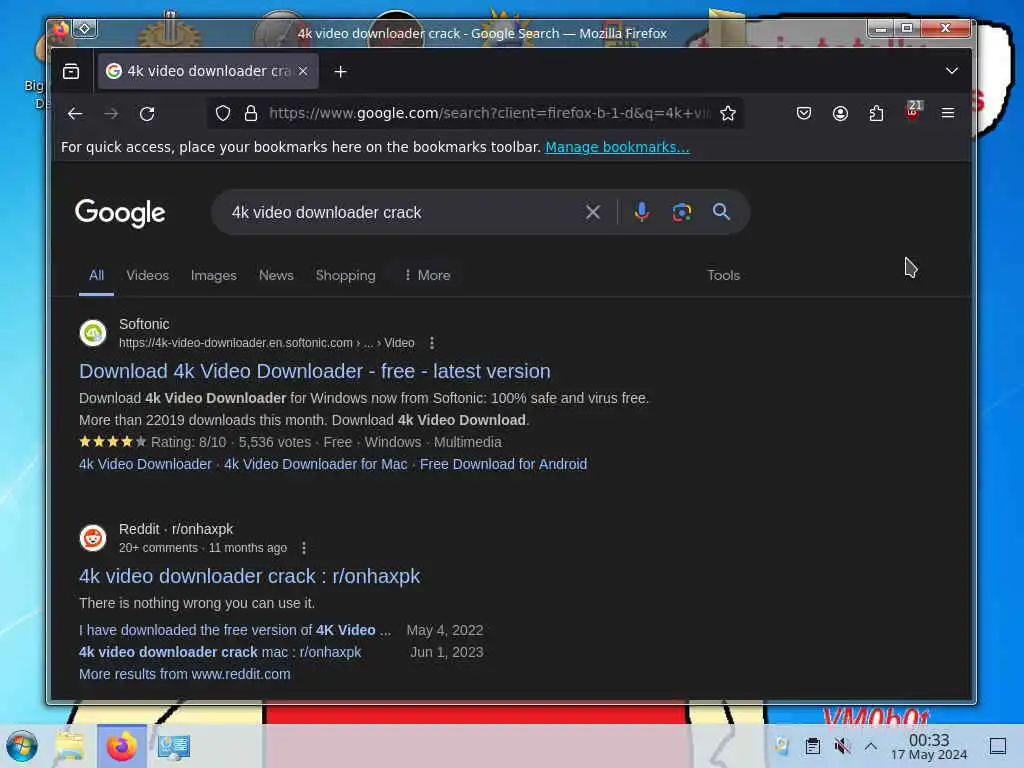Screen dimensions: 1024x768
Task: Open a new tab
Action: tap(340, 71)
